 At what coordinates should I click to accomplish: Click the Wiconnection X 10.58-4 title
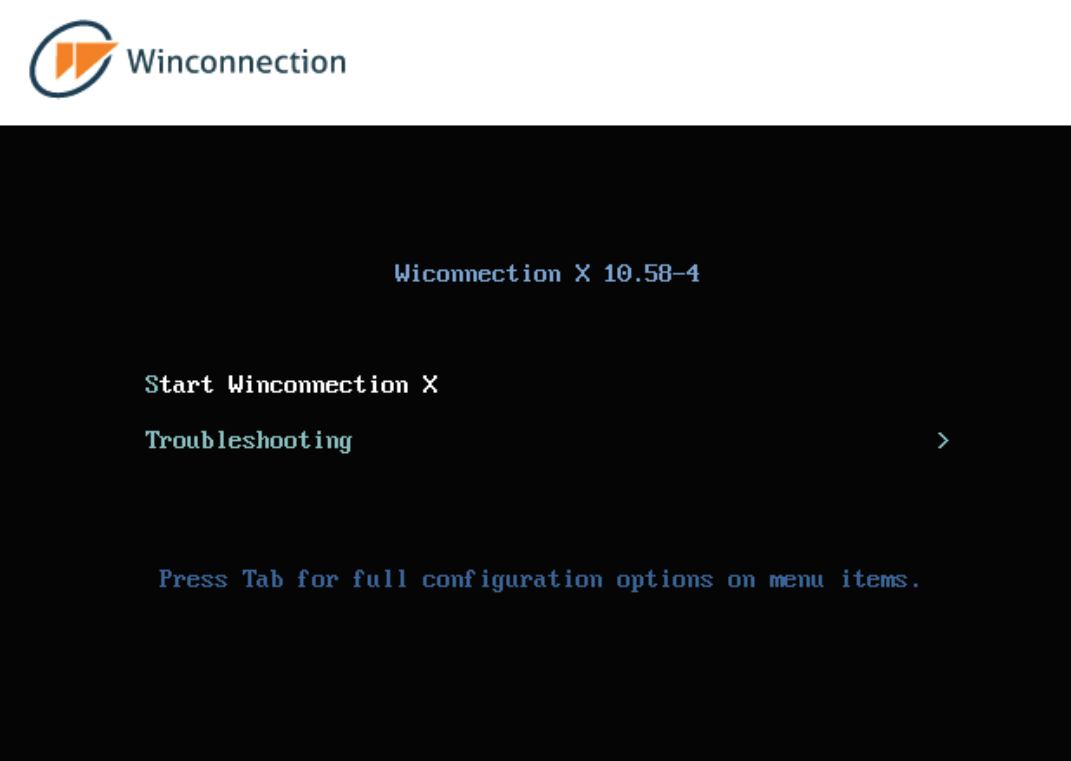tap(547, 274)
